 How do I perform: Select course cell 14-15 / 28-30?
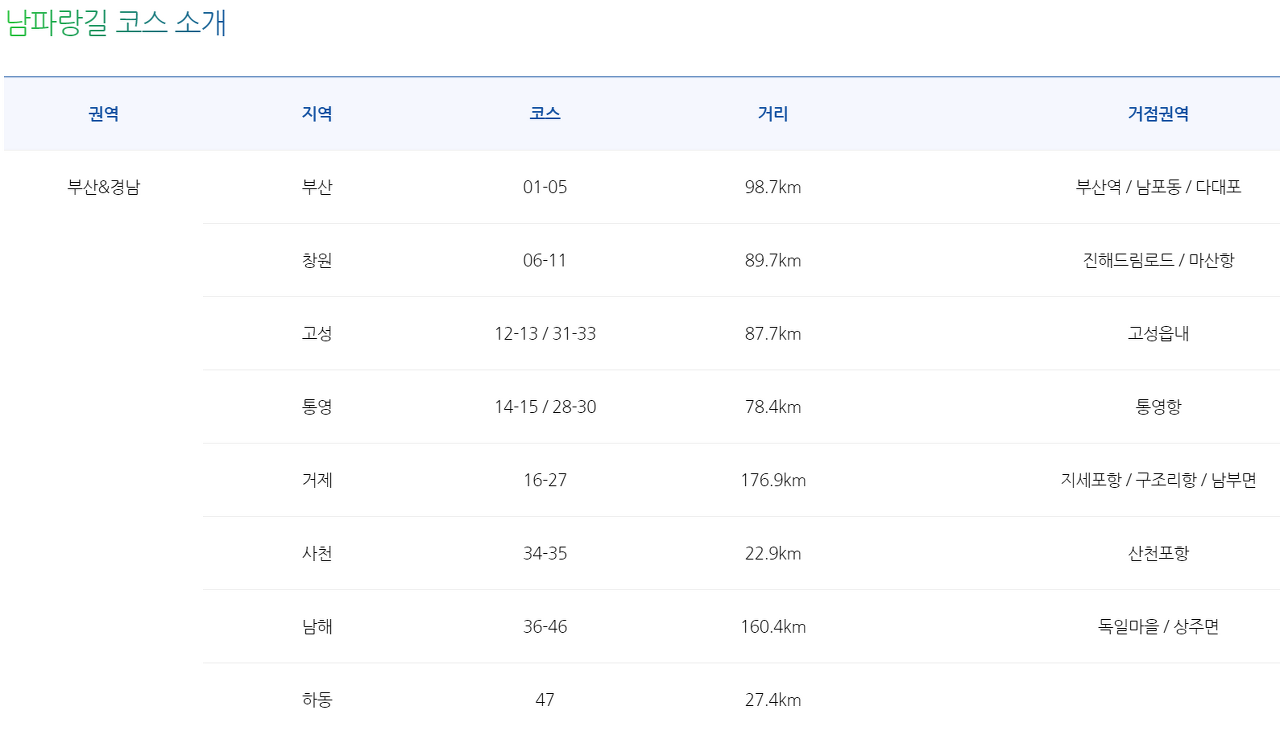[545, 407]
